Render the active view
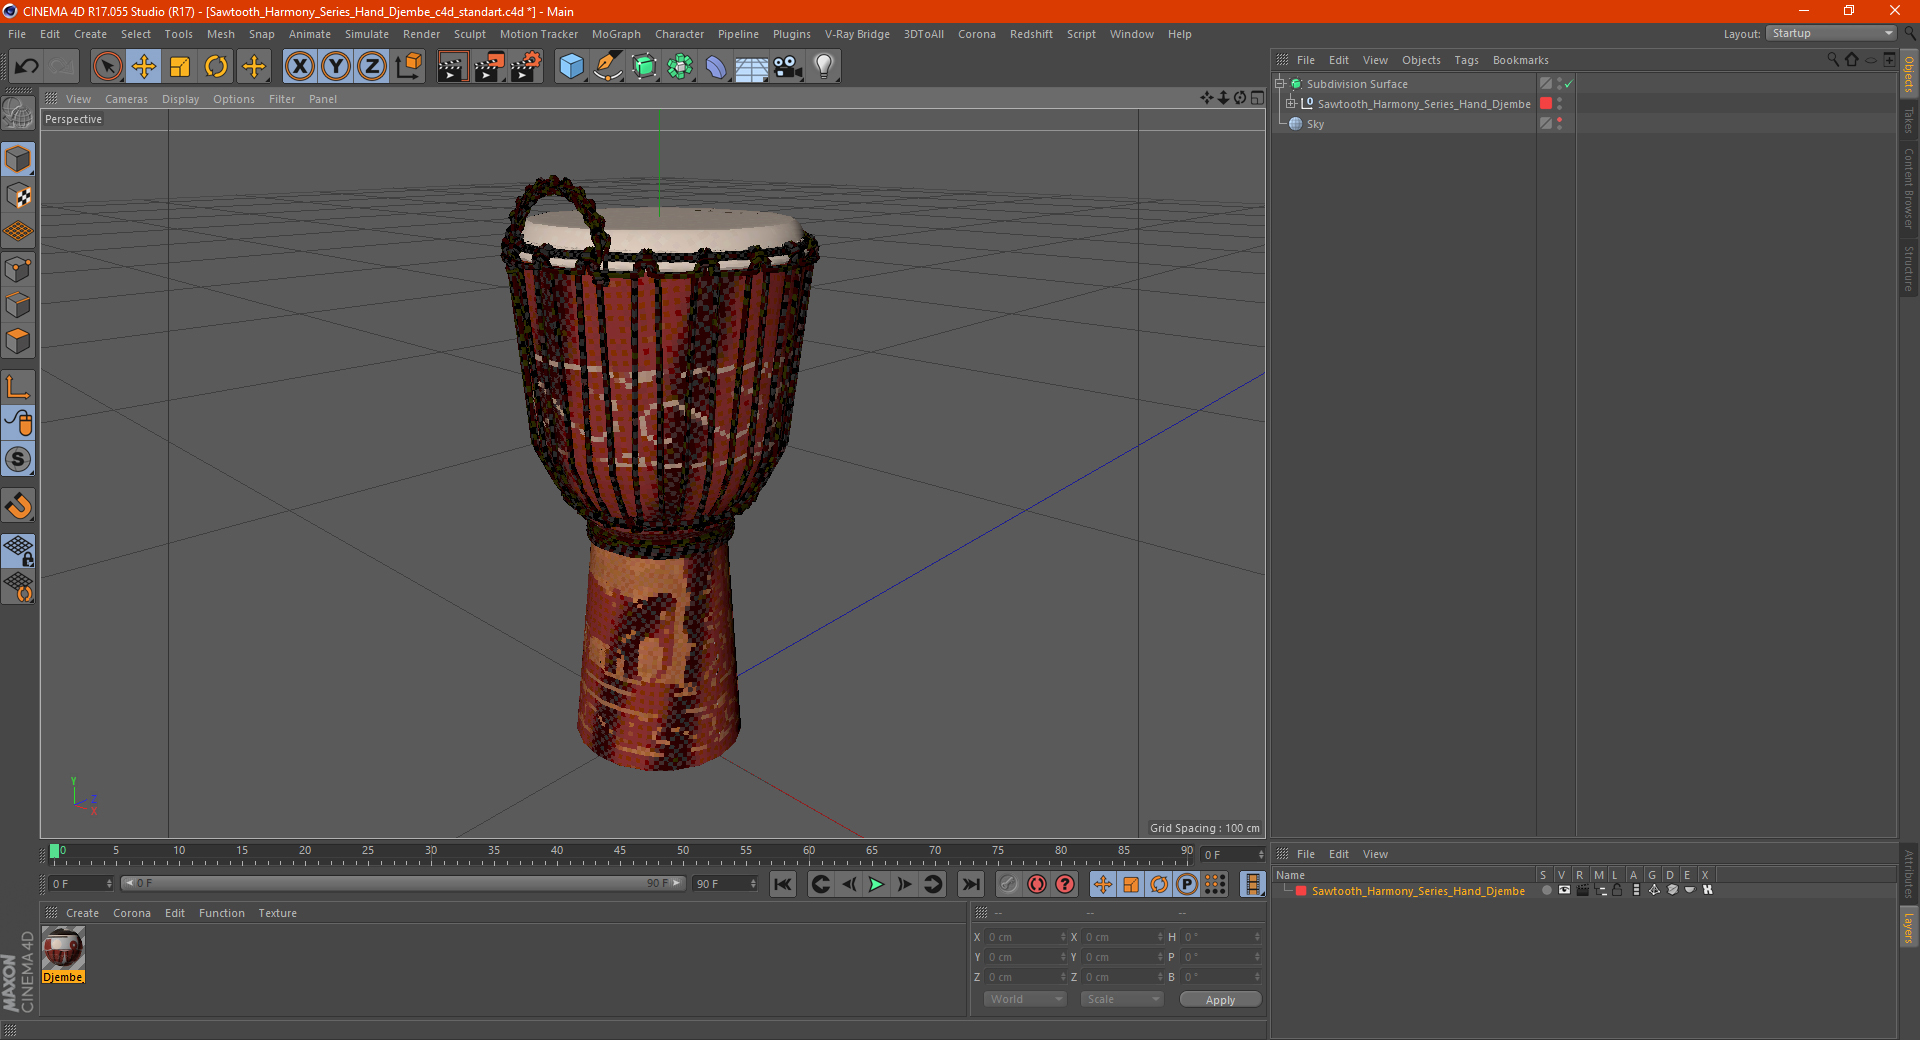The height and width of the screenshot is (1040, 1920). (452, 67)
